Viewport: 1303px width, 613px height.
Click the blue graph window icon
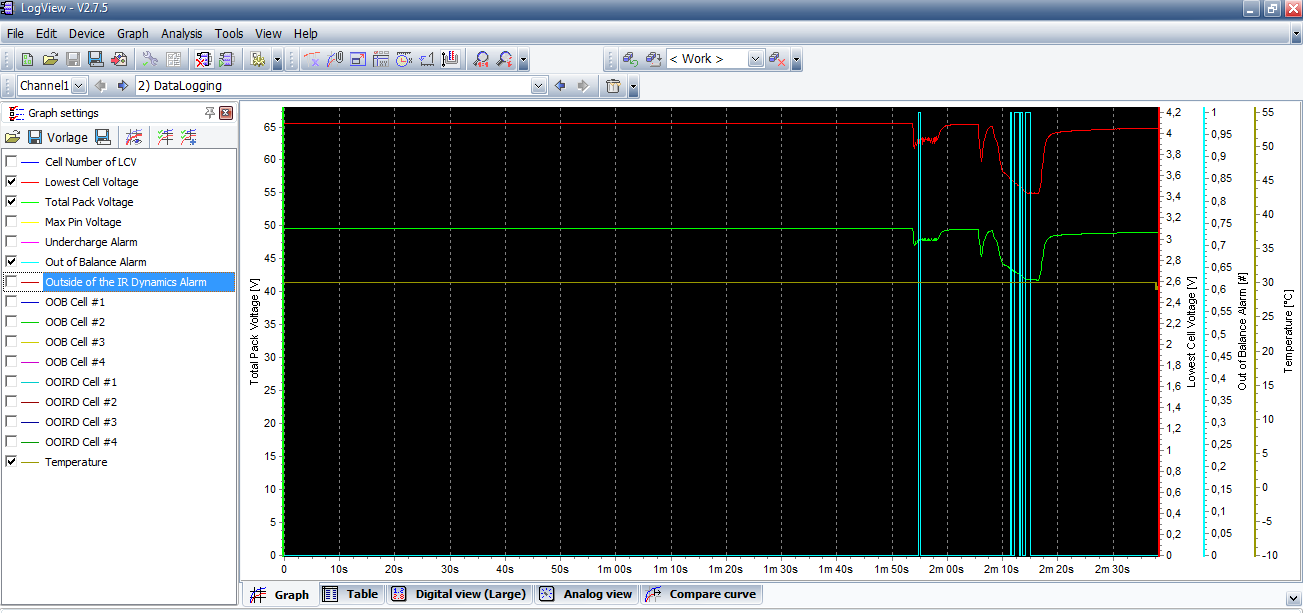point(359,59)
